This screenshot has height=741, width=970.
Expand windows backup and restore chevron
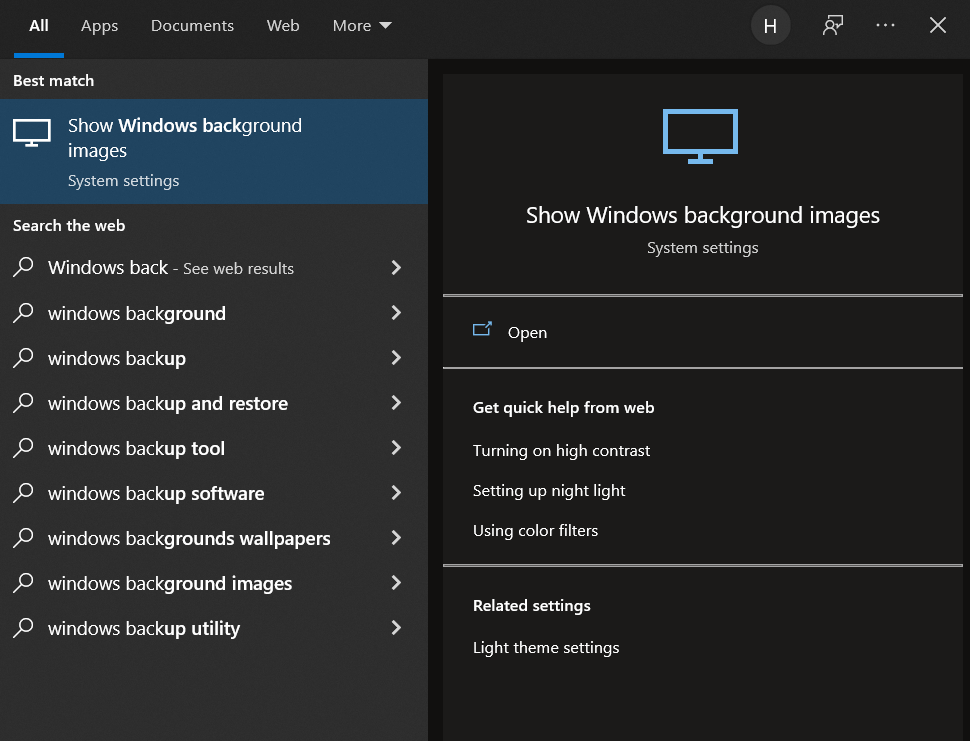(396, 403)
